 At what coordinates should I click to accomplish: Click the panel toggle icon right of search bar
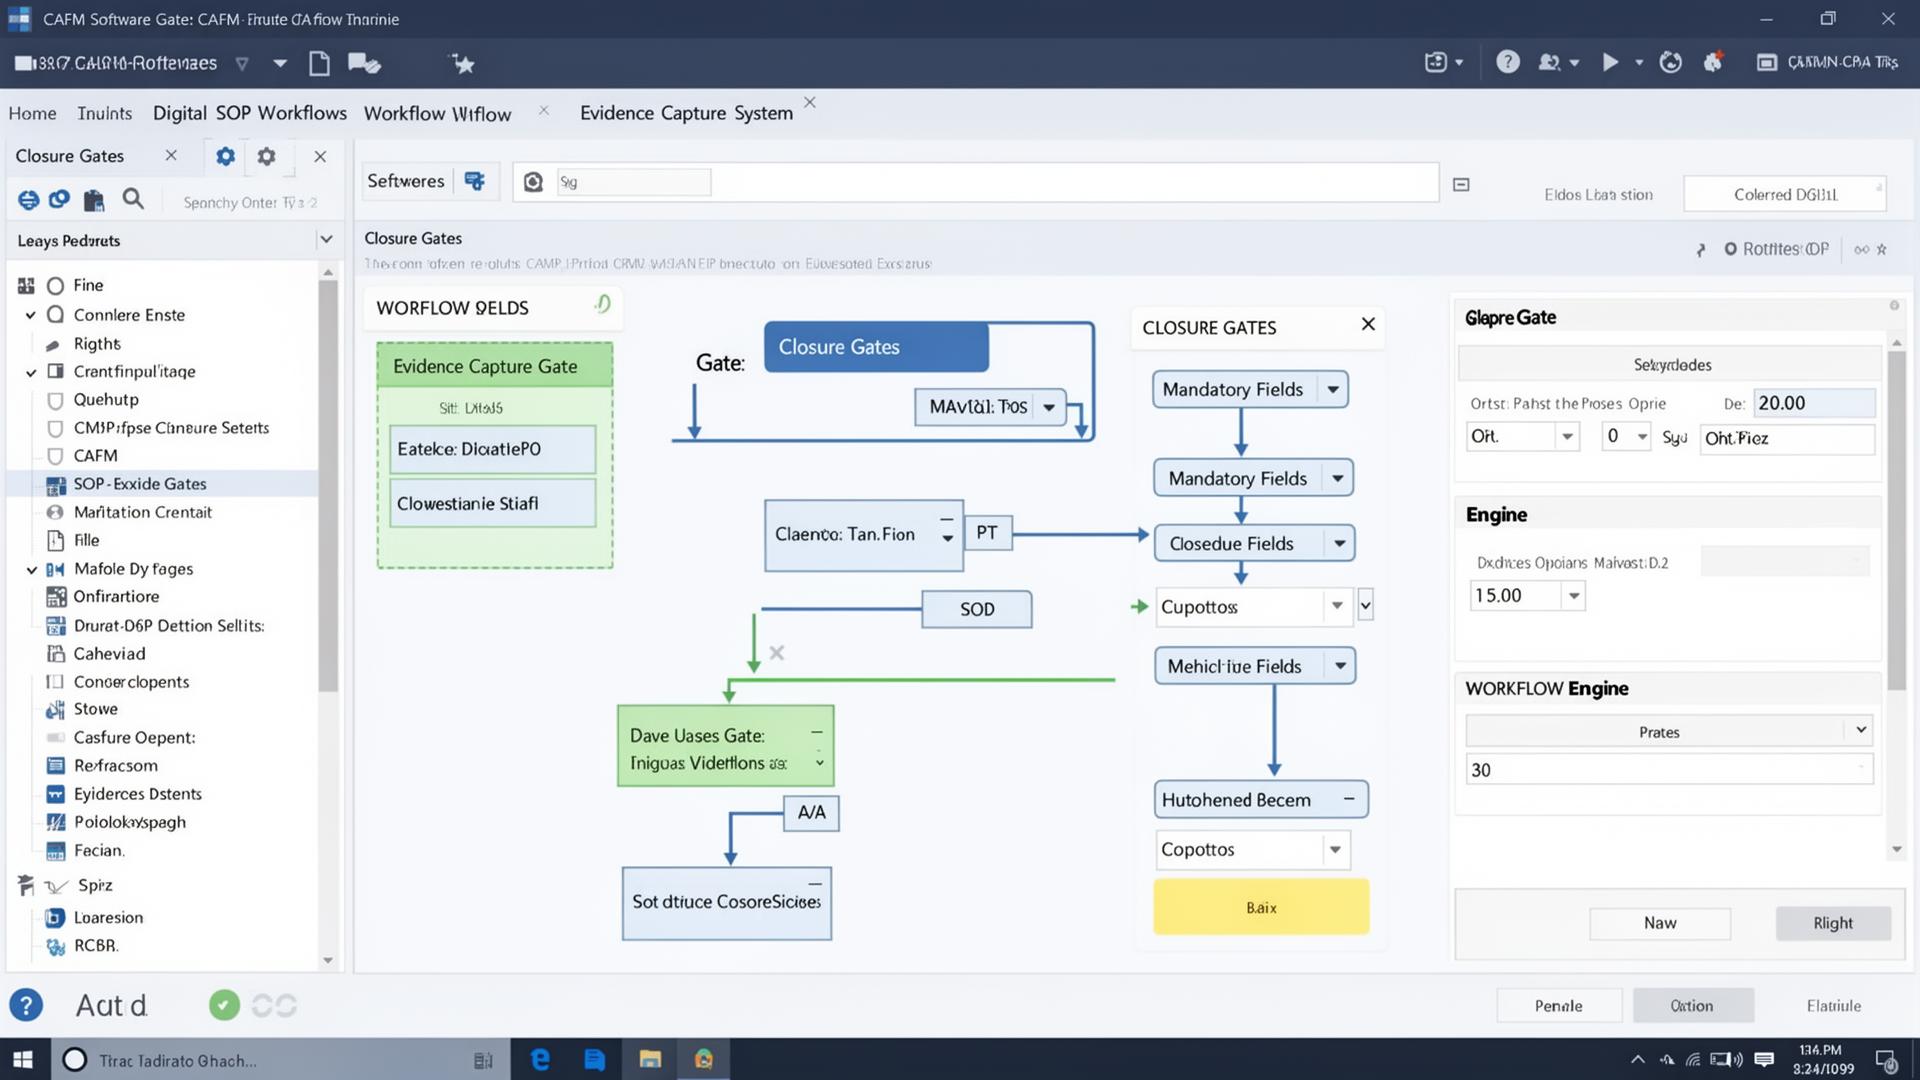pyautogui.click(x=1461, y=184)
